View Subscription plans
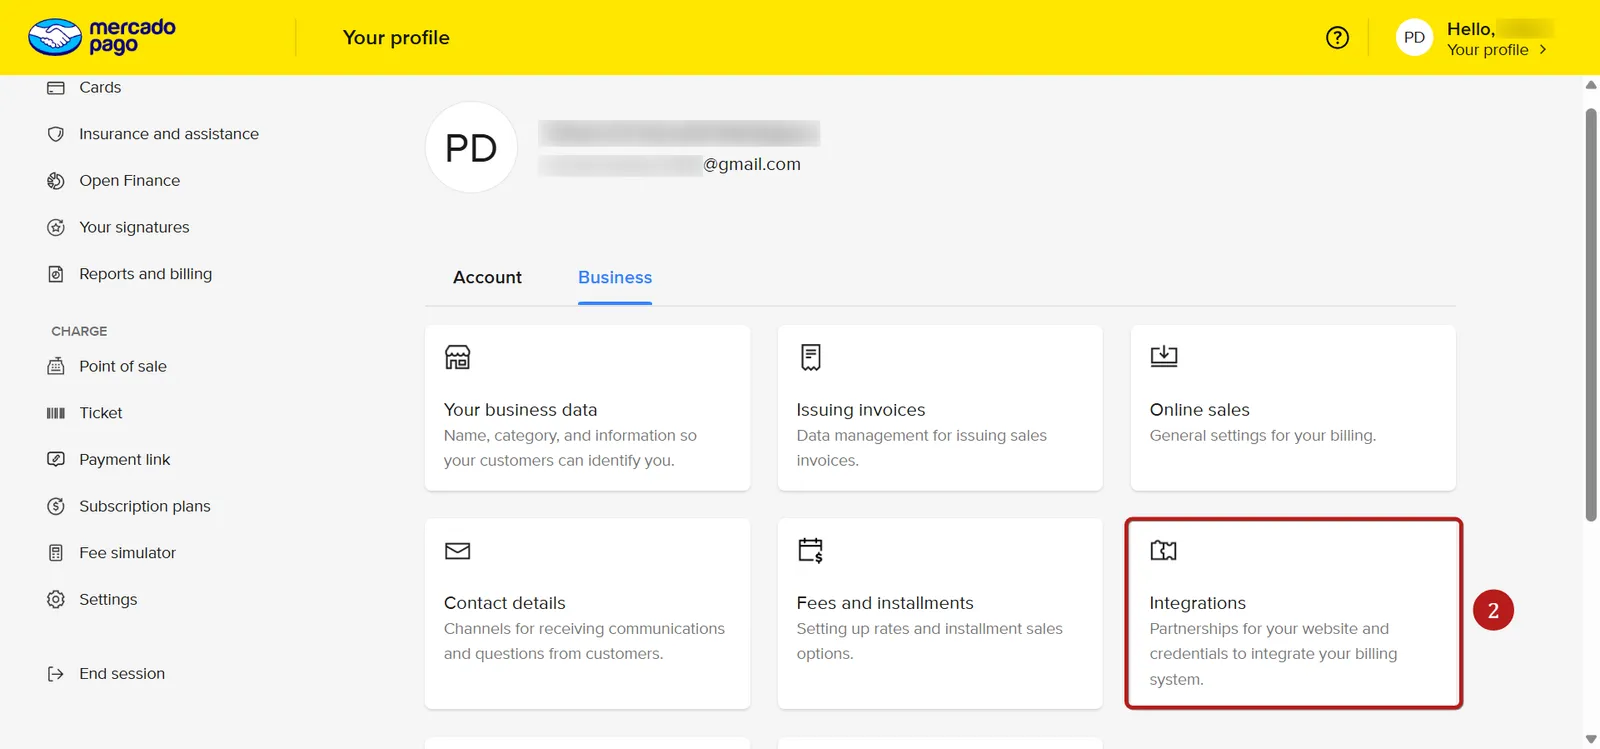 point(145,506)
